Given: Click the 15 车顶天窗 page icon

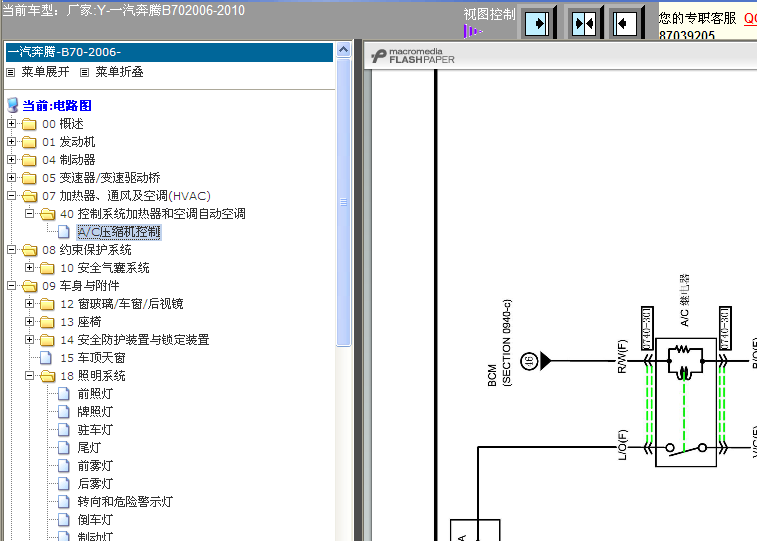Looking at the screenshot, I should point(46,358).
